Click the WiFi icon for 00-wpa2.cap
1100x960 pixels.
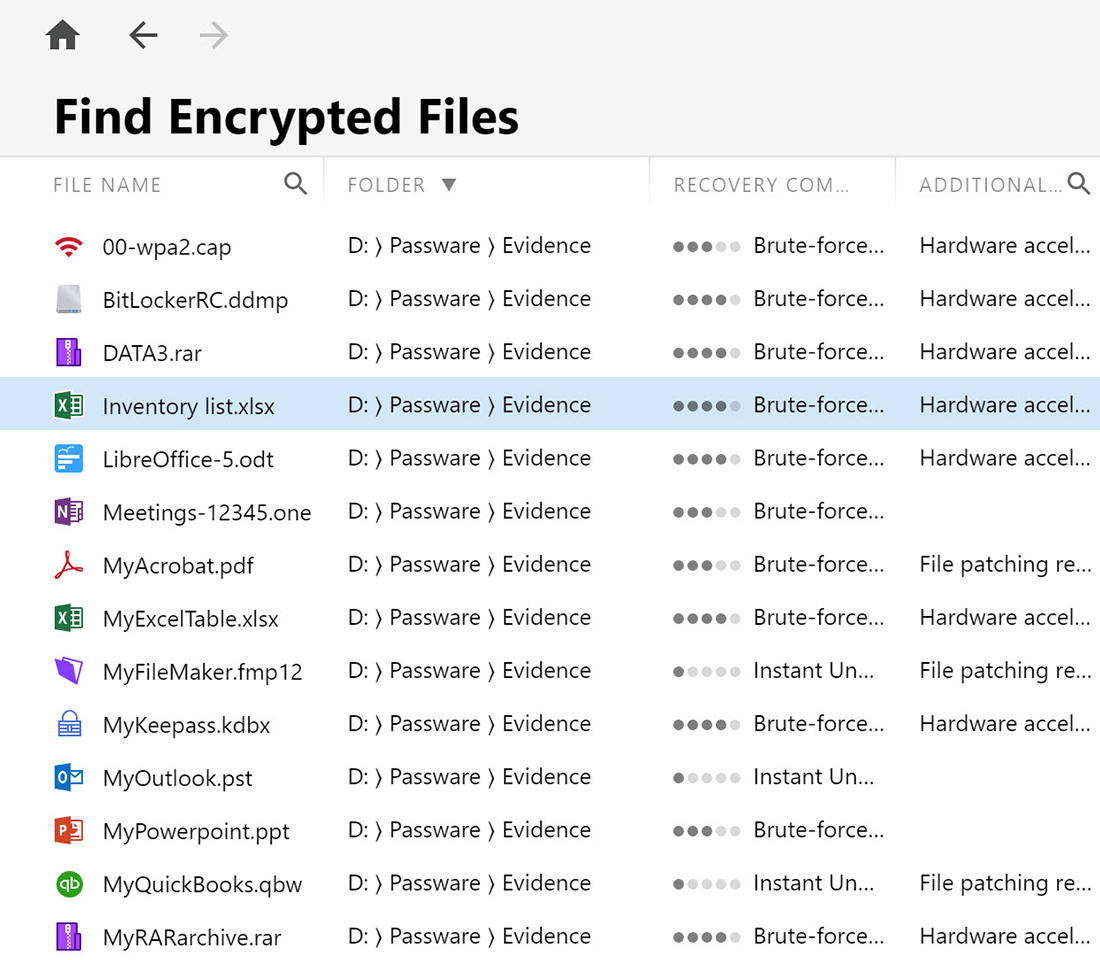pyautogui.click(x=68, y=247)
